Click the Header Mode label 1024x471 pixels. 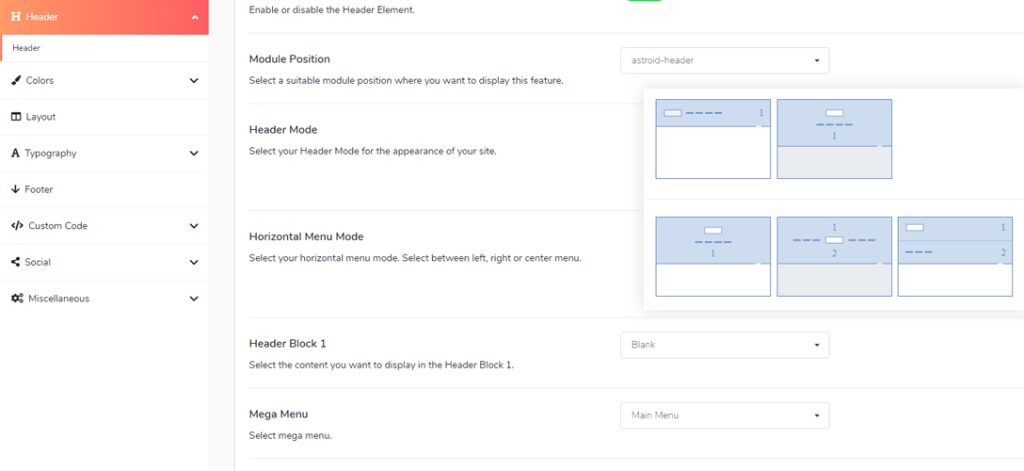pyautogui.click(x=283, y=130)
